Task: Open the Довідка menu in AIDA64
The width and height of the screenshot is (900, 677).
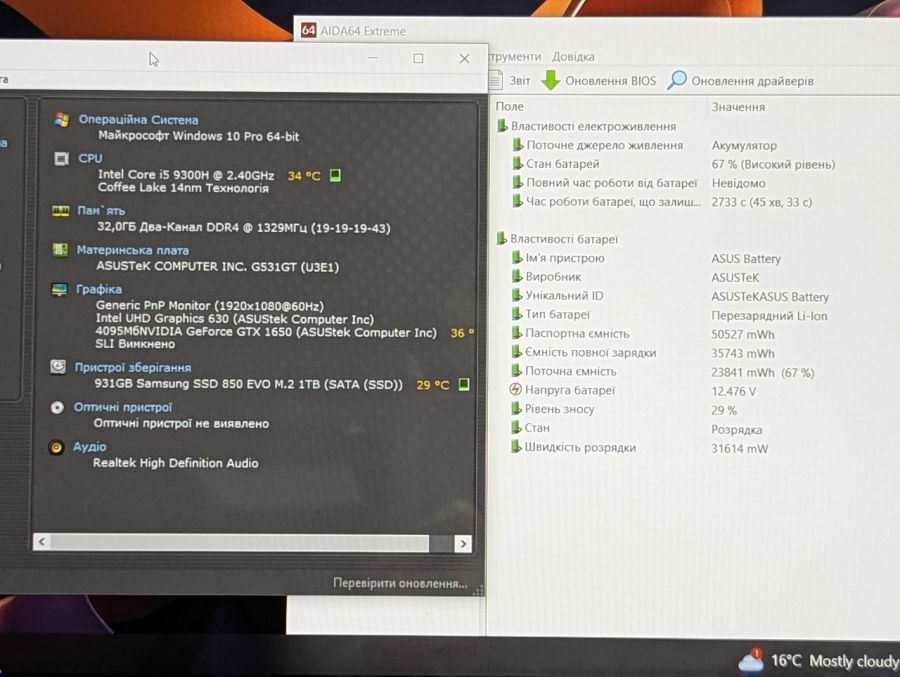Action: click(573, 57)
